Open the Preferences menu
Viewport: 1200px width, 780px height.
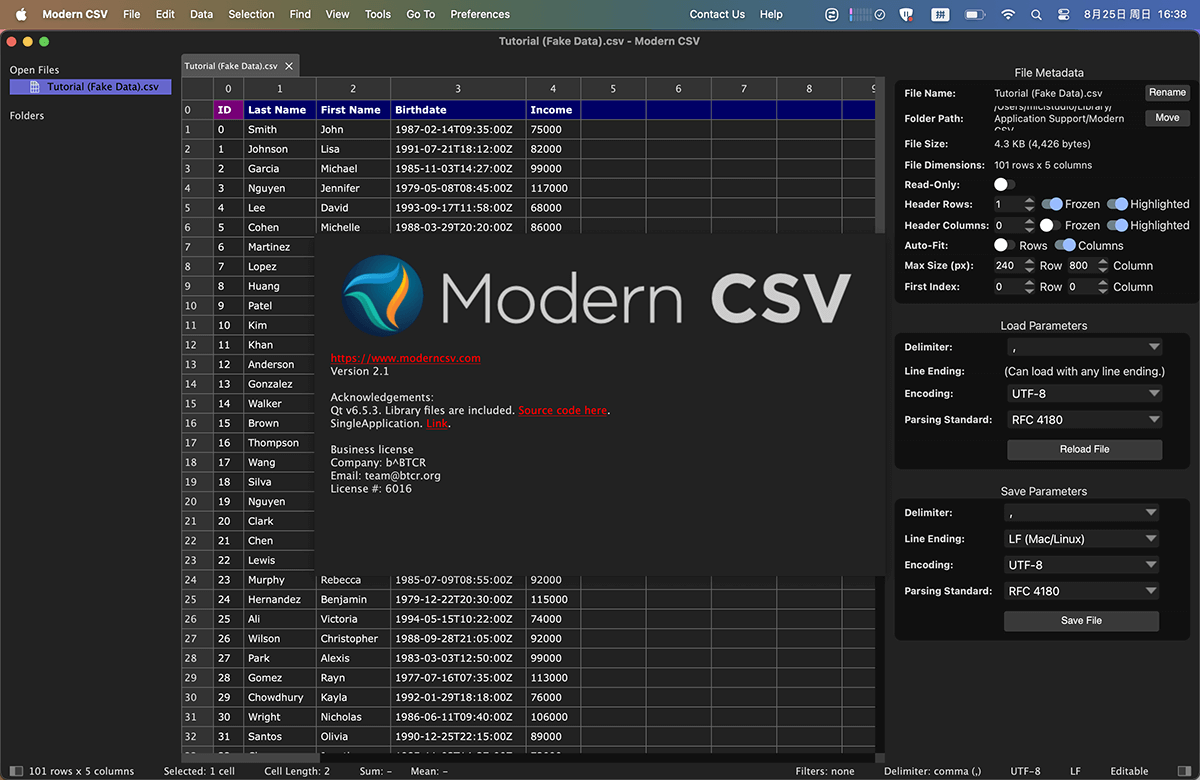480,14
